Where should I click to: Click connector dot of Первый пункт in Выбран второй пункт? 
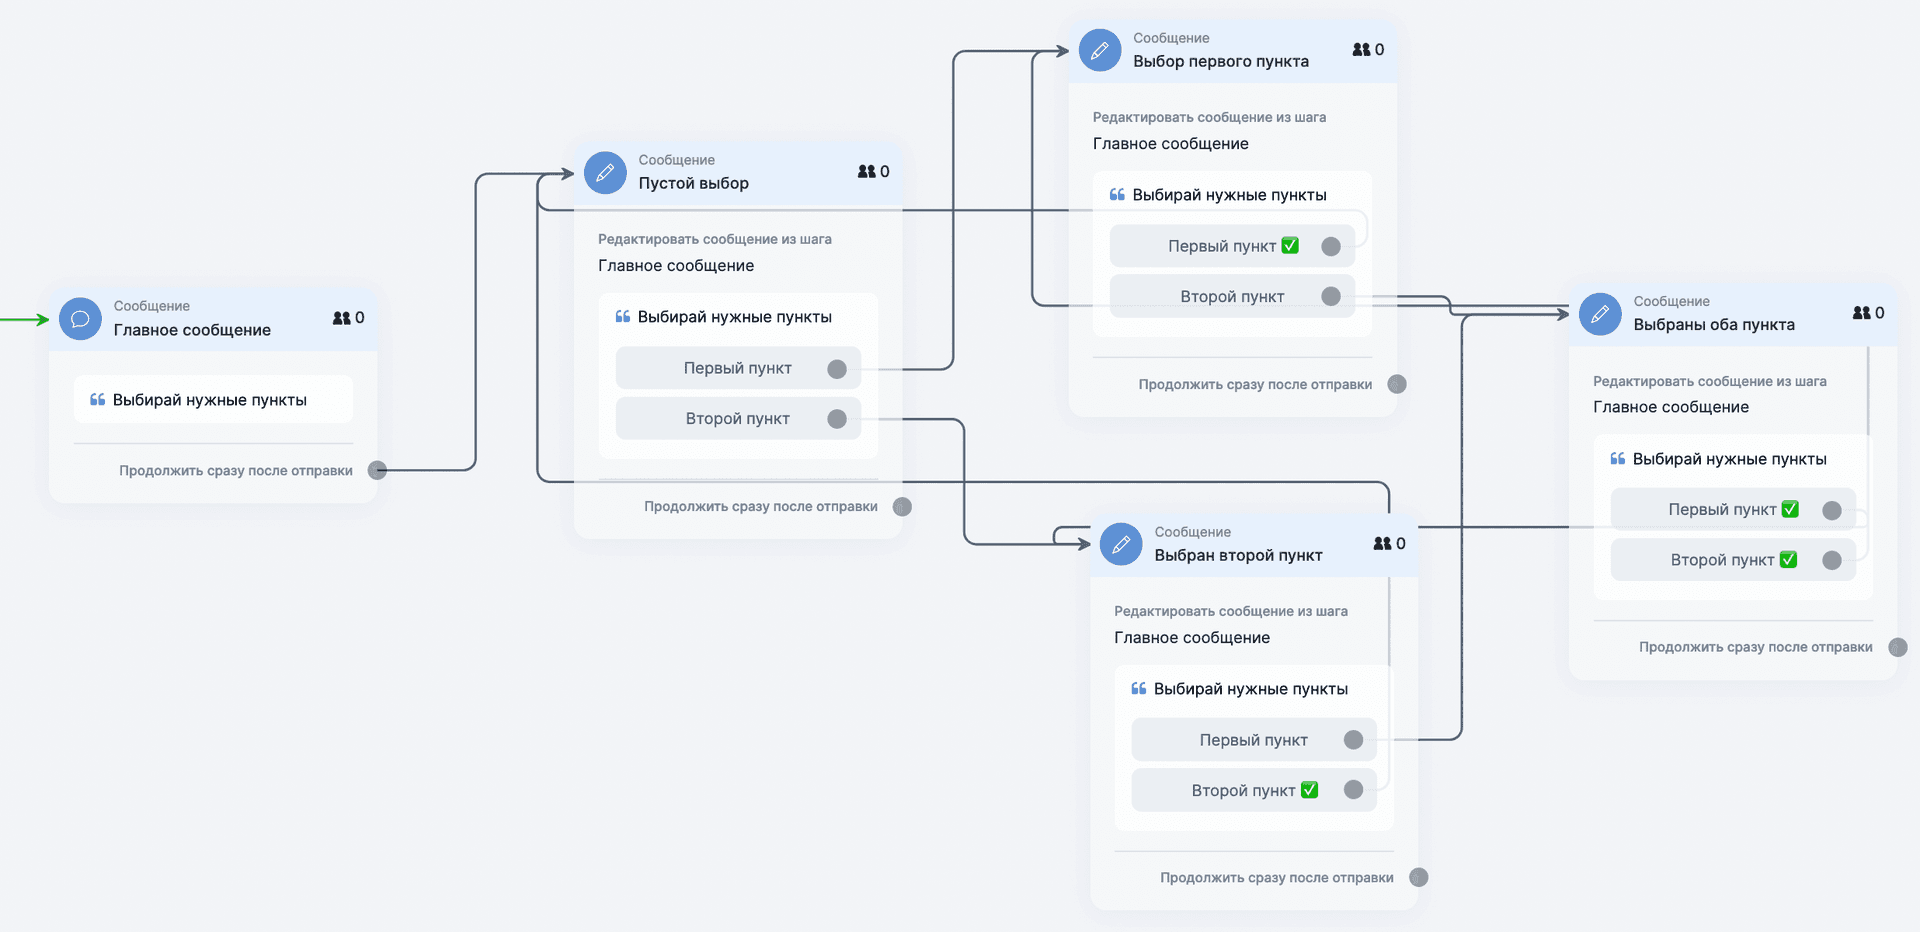click(x=1353, y=740)
